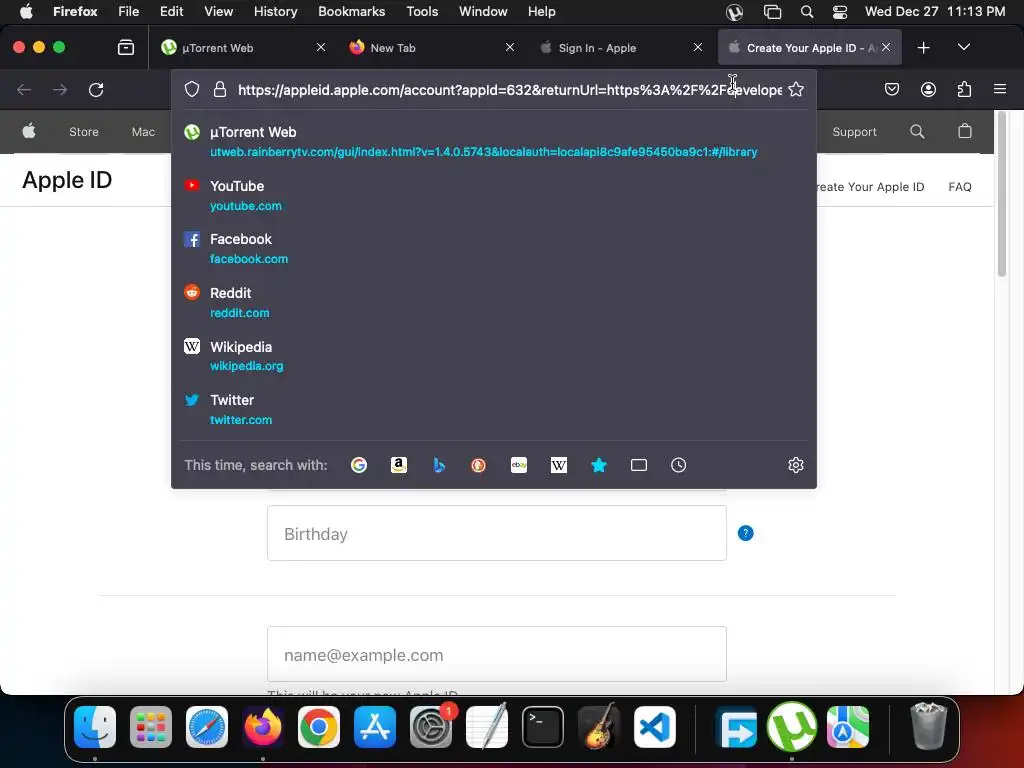Image resolution: width=1024 pixels, height=768 pixels.
Task: Open a new tab with plus button
Action: click(x=923, y=47)
